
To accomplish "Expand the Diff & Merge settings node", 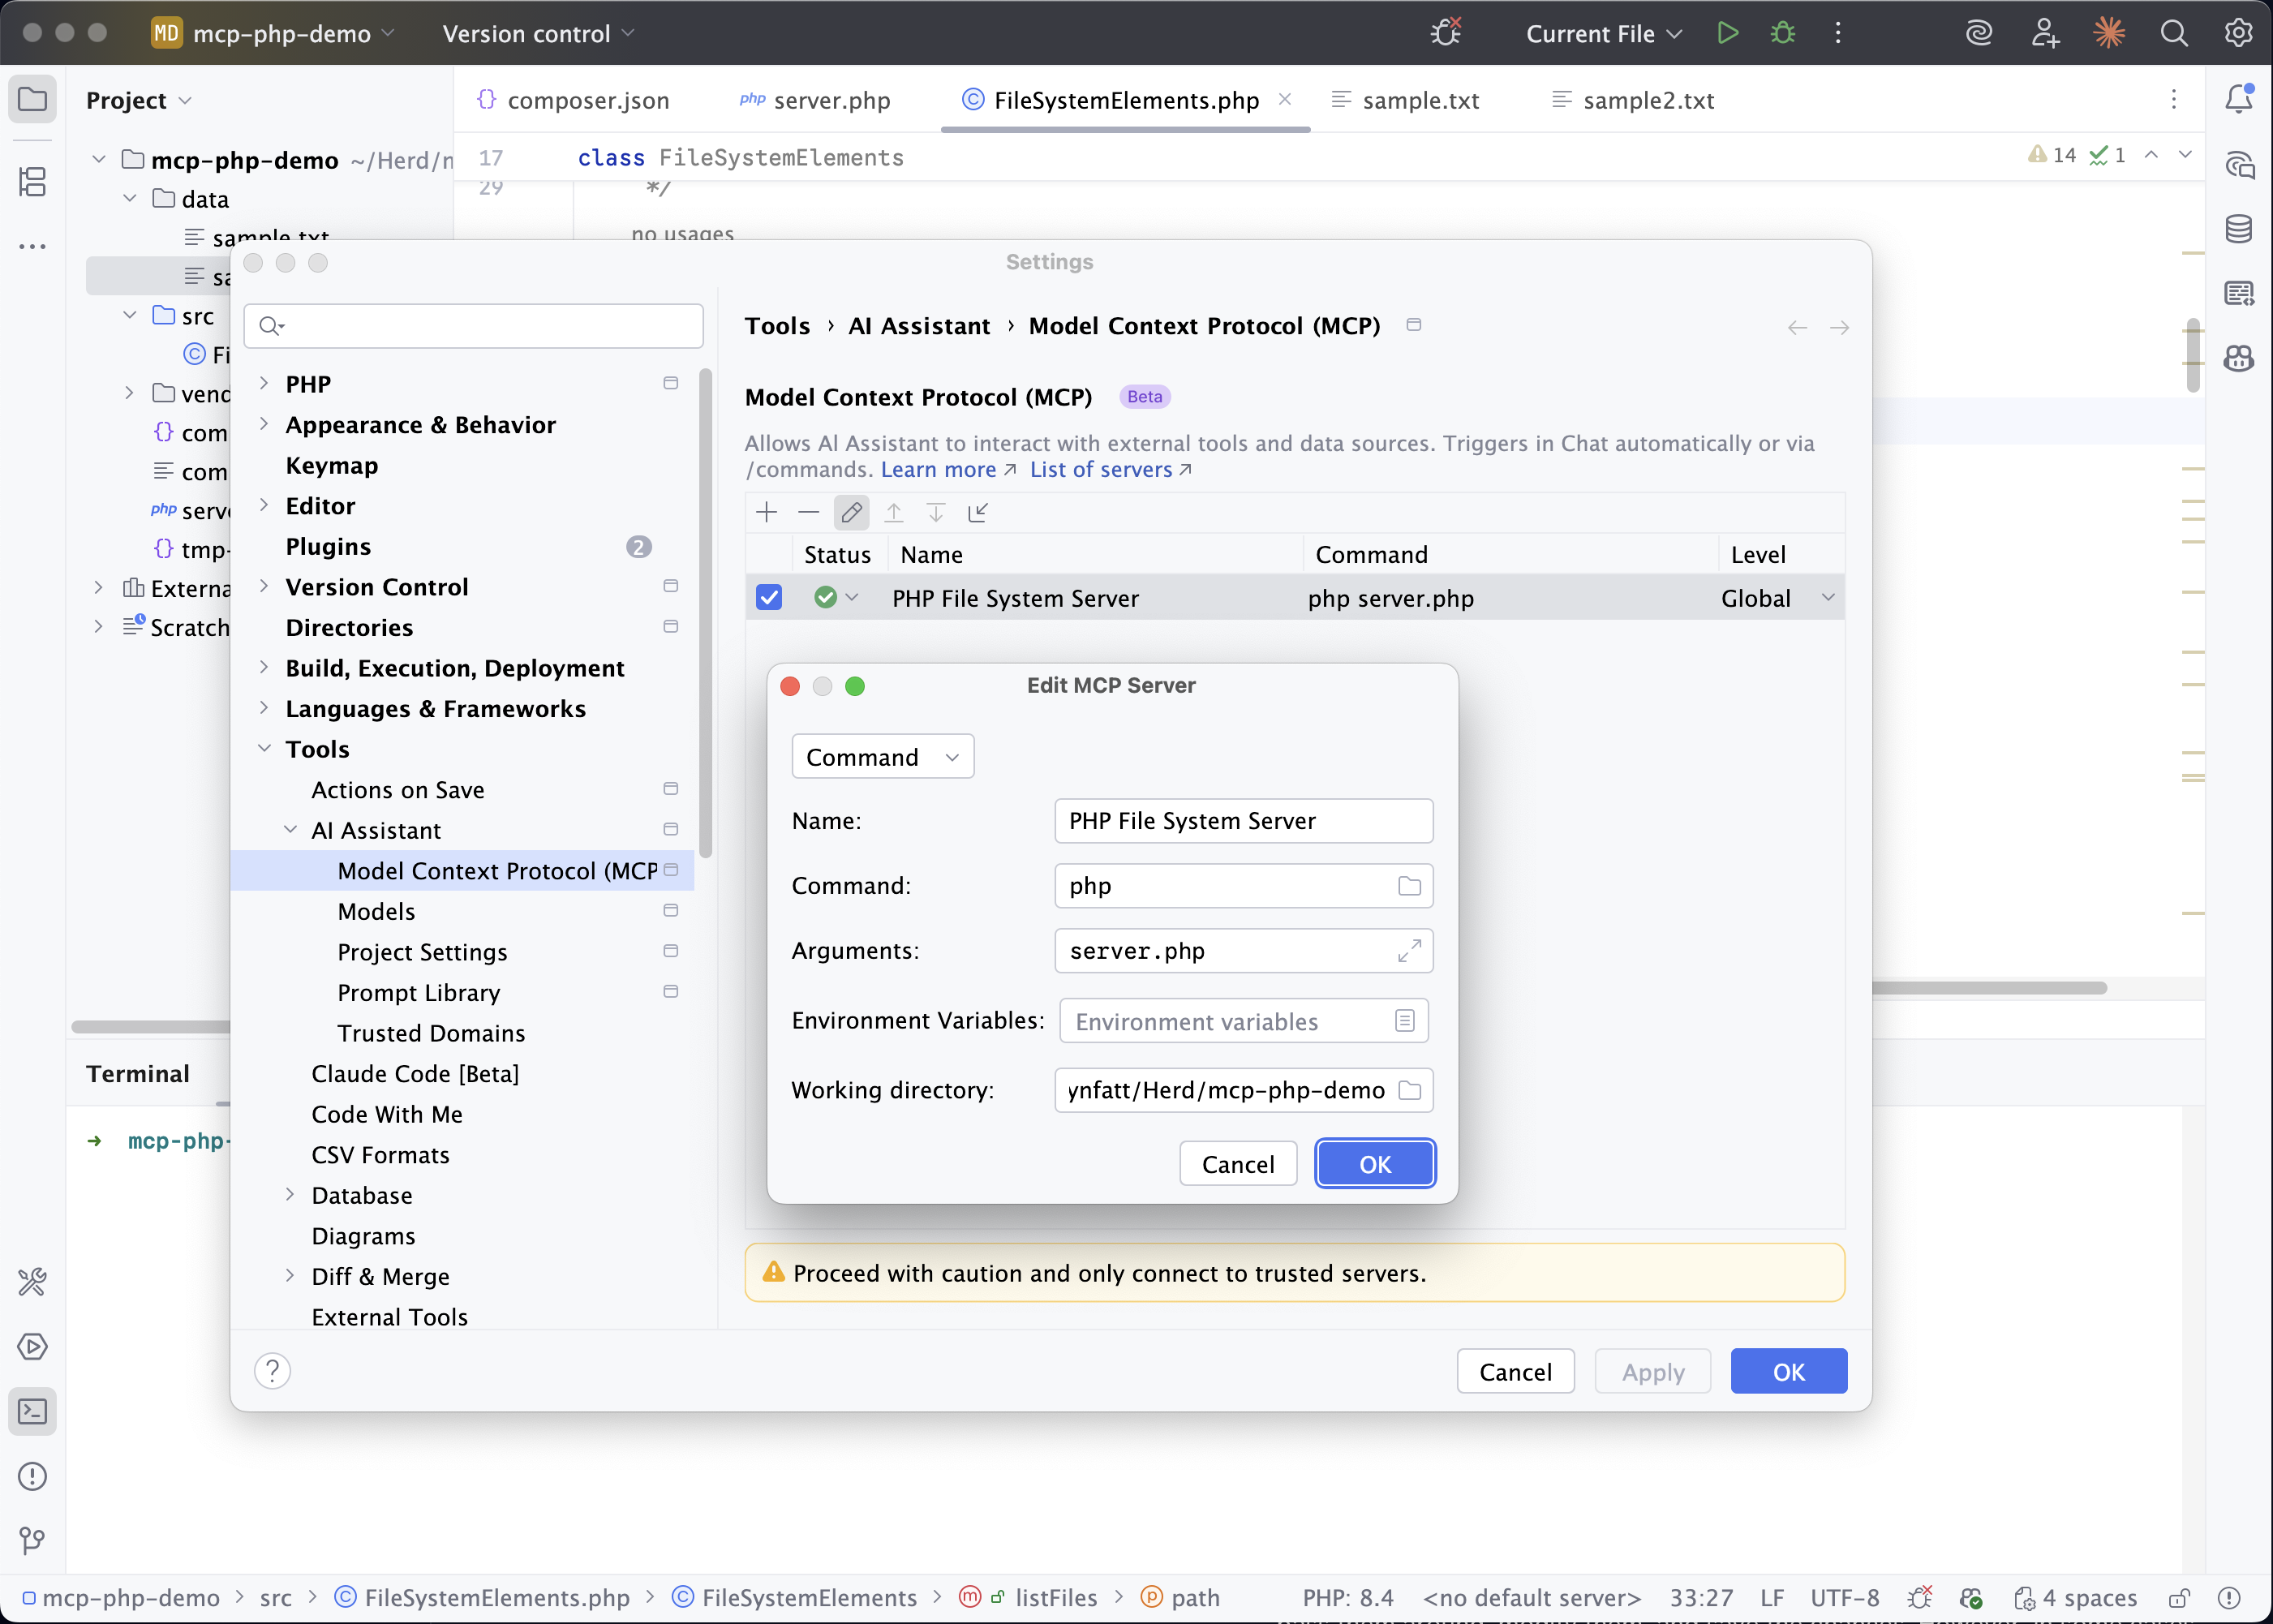I will [x=290, y=1275].
